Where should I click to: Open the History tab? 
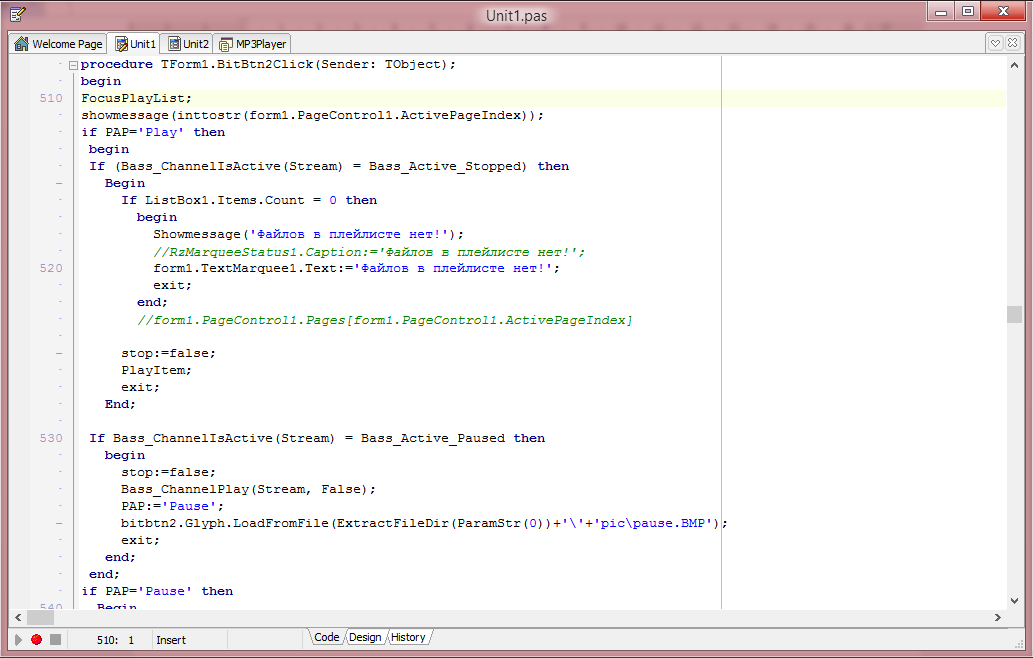(408, 637)
